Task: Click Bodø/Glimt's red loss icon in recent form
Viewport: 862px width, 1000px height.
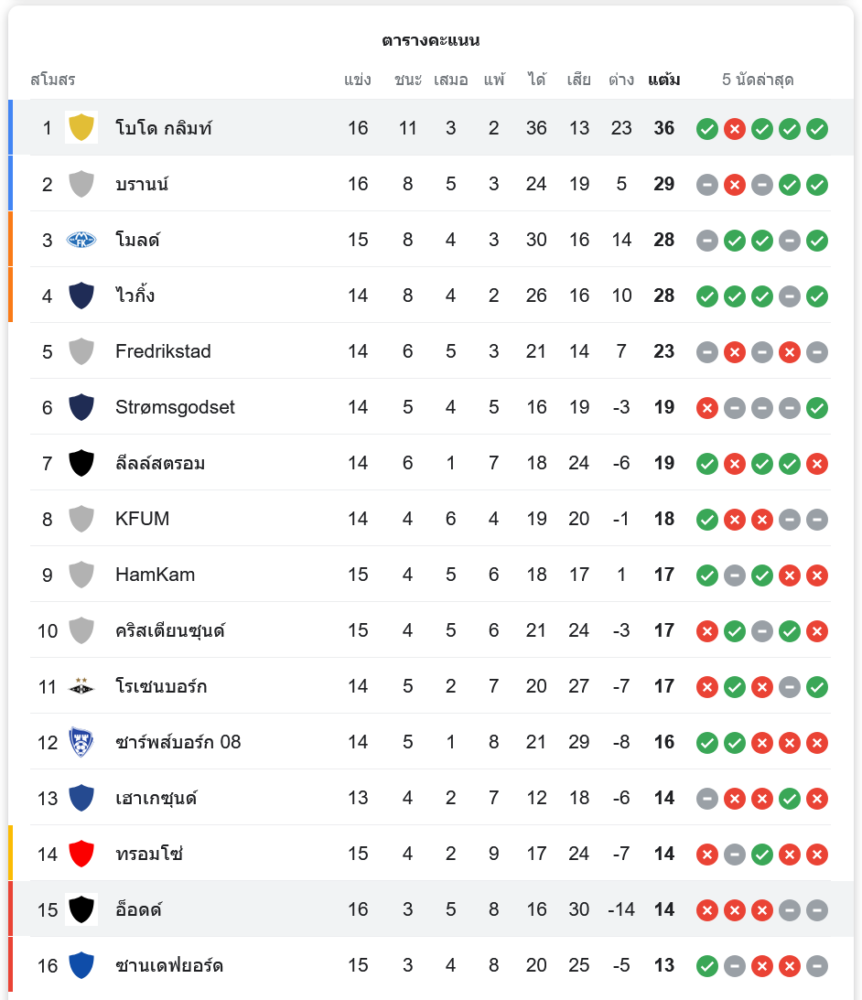Action: coord(734,129)
